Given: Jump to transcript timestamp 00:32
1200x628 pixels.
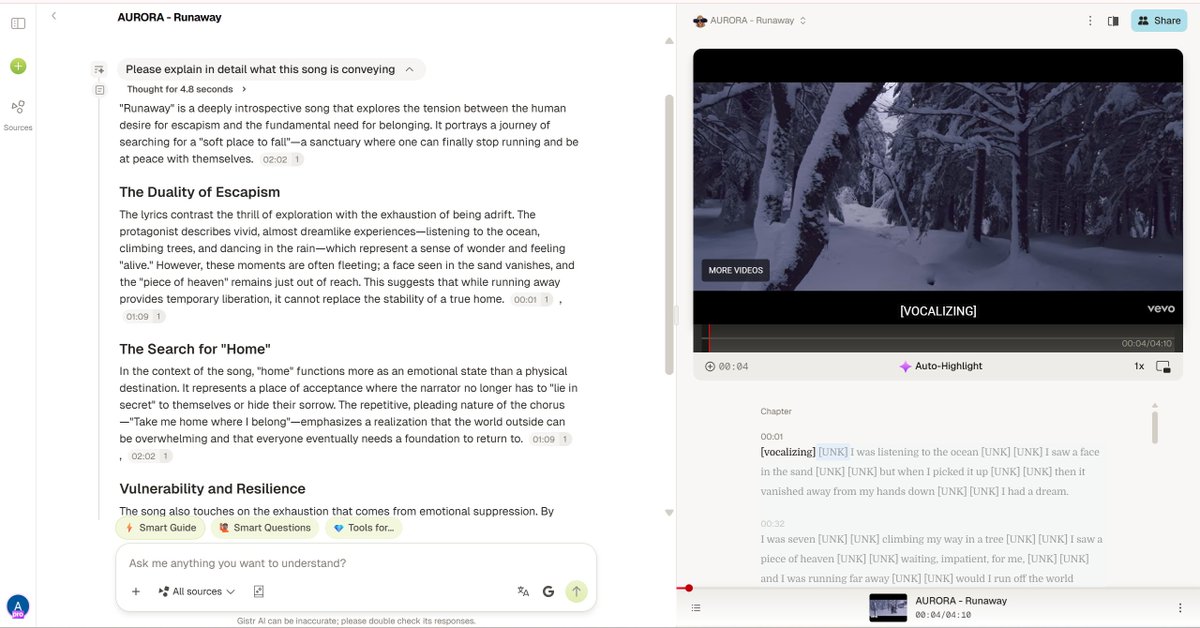Looking at the screenshot, I should coord(772,524).
